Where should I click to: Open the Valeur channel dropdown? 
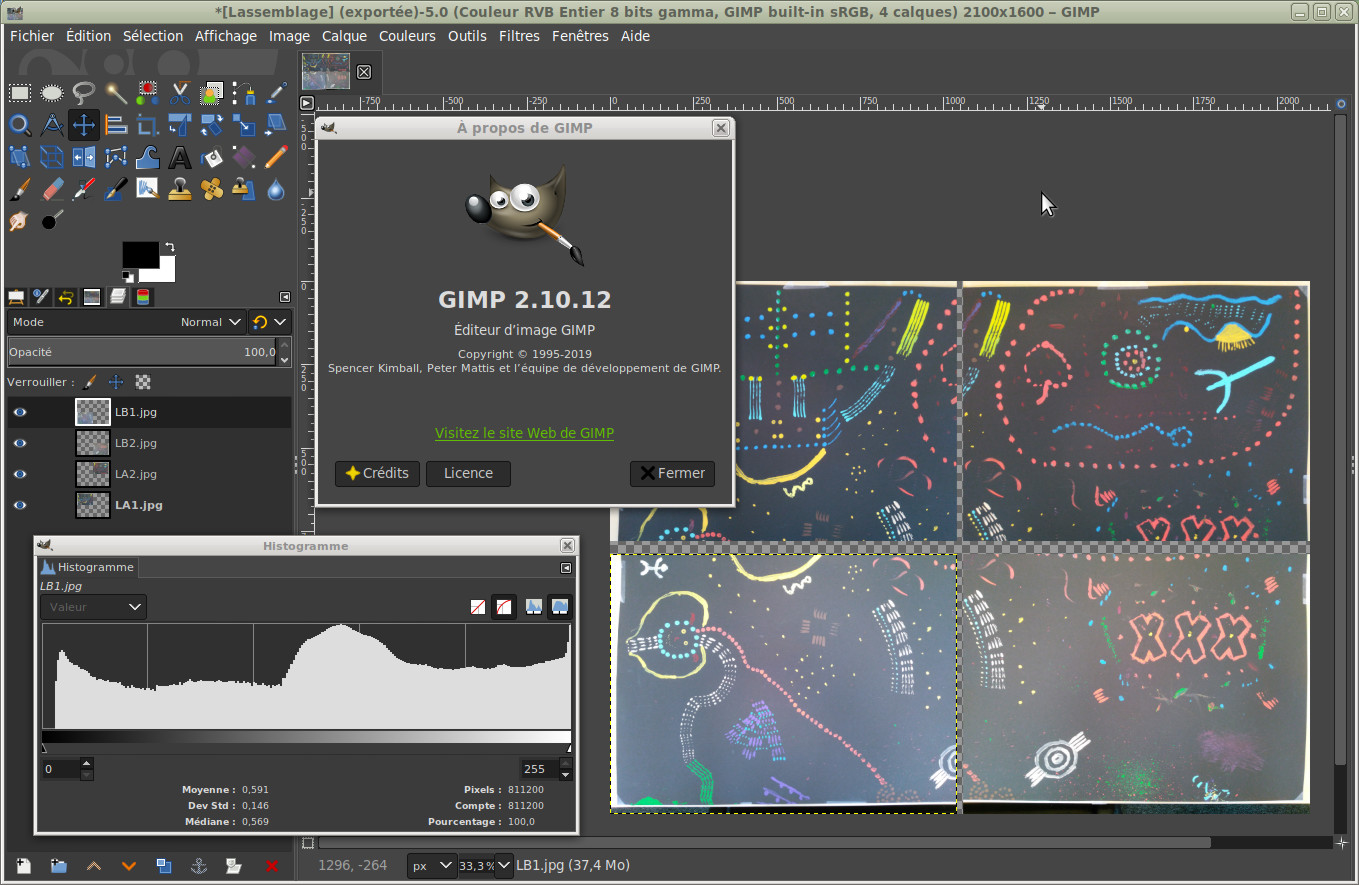[93, 607]
